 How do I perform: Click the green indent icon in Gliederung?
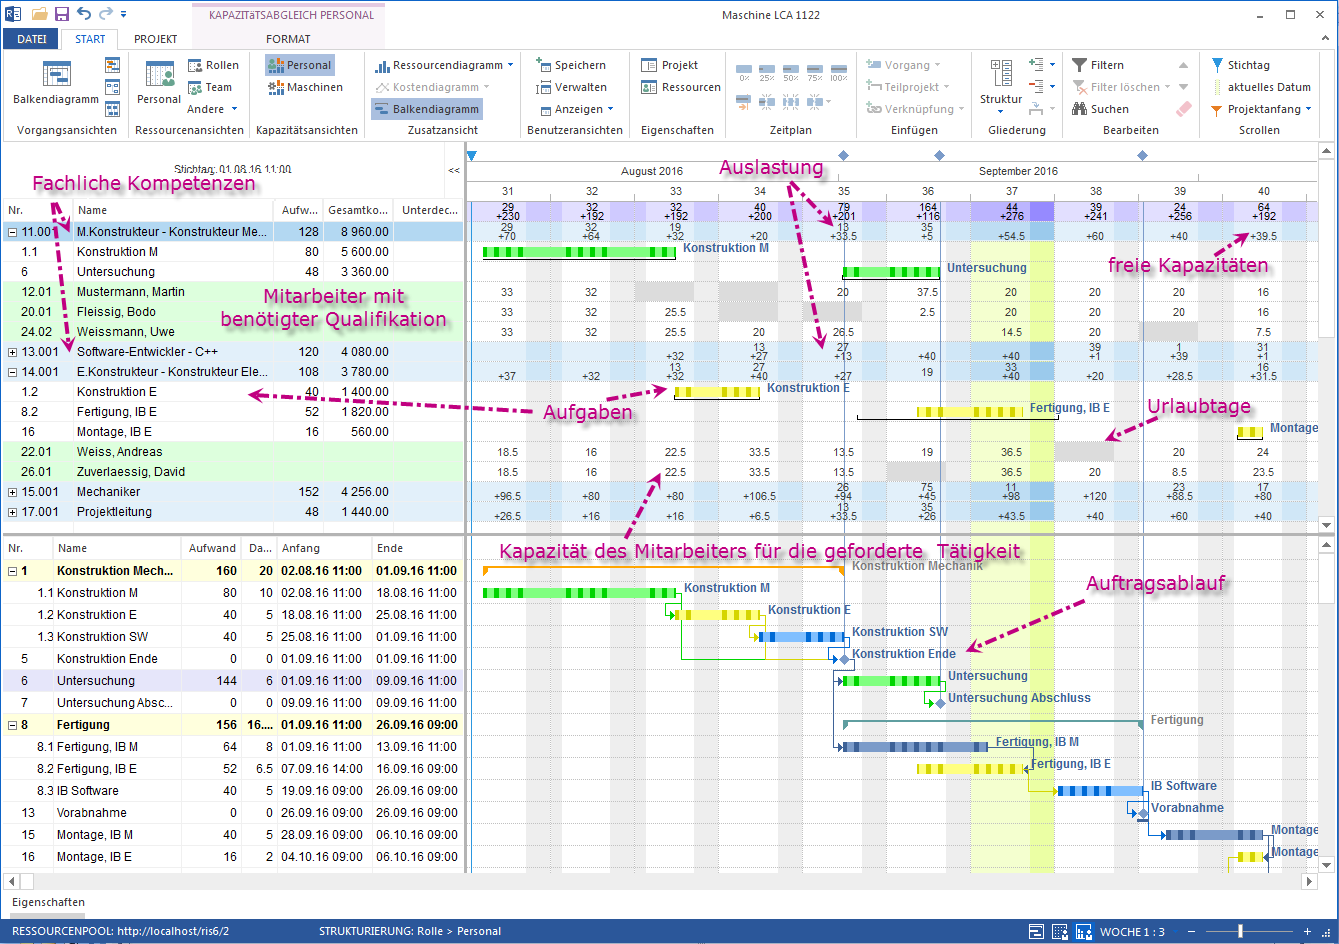[1036, 65]
